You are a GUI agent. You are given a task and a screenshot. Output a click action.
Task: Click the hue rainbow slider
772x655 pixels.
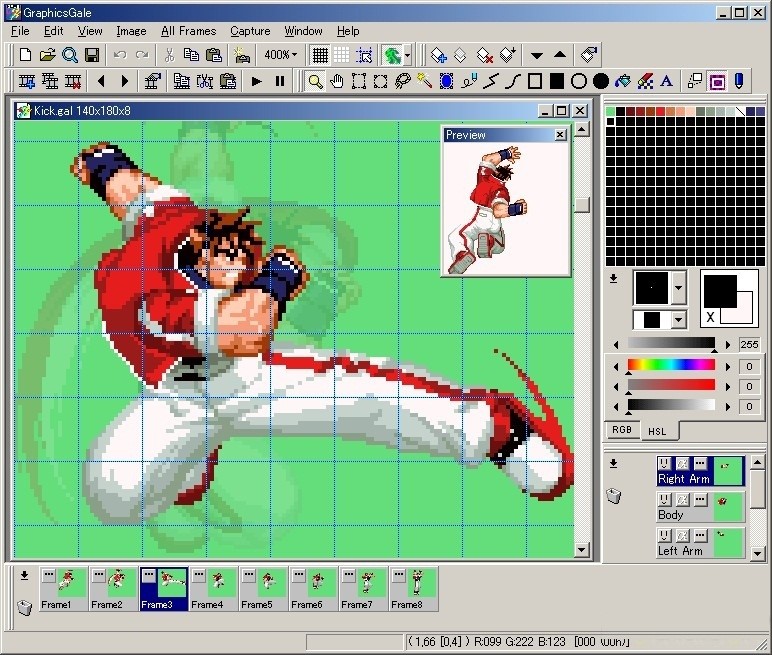click(x=671, y=365)
